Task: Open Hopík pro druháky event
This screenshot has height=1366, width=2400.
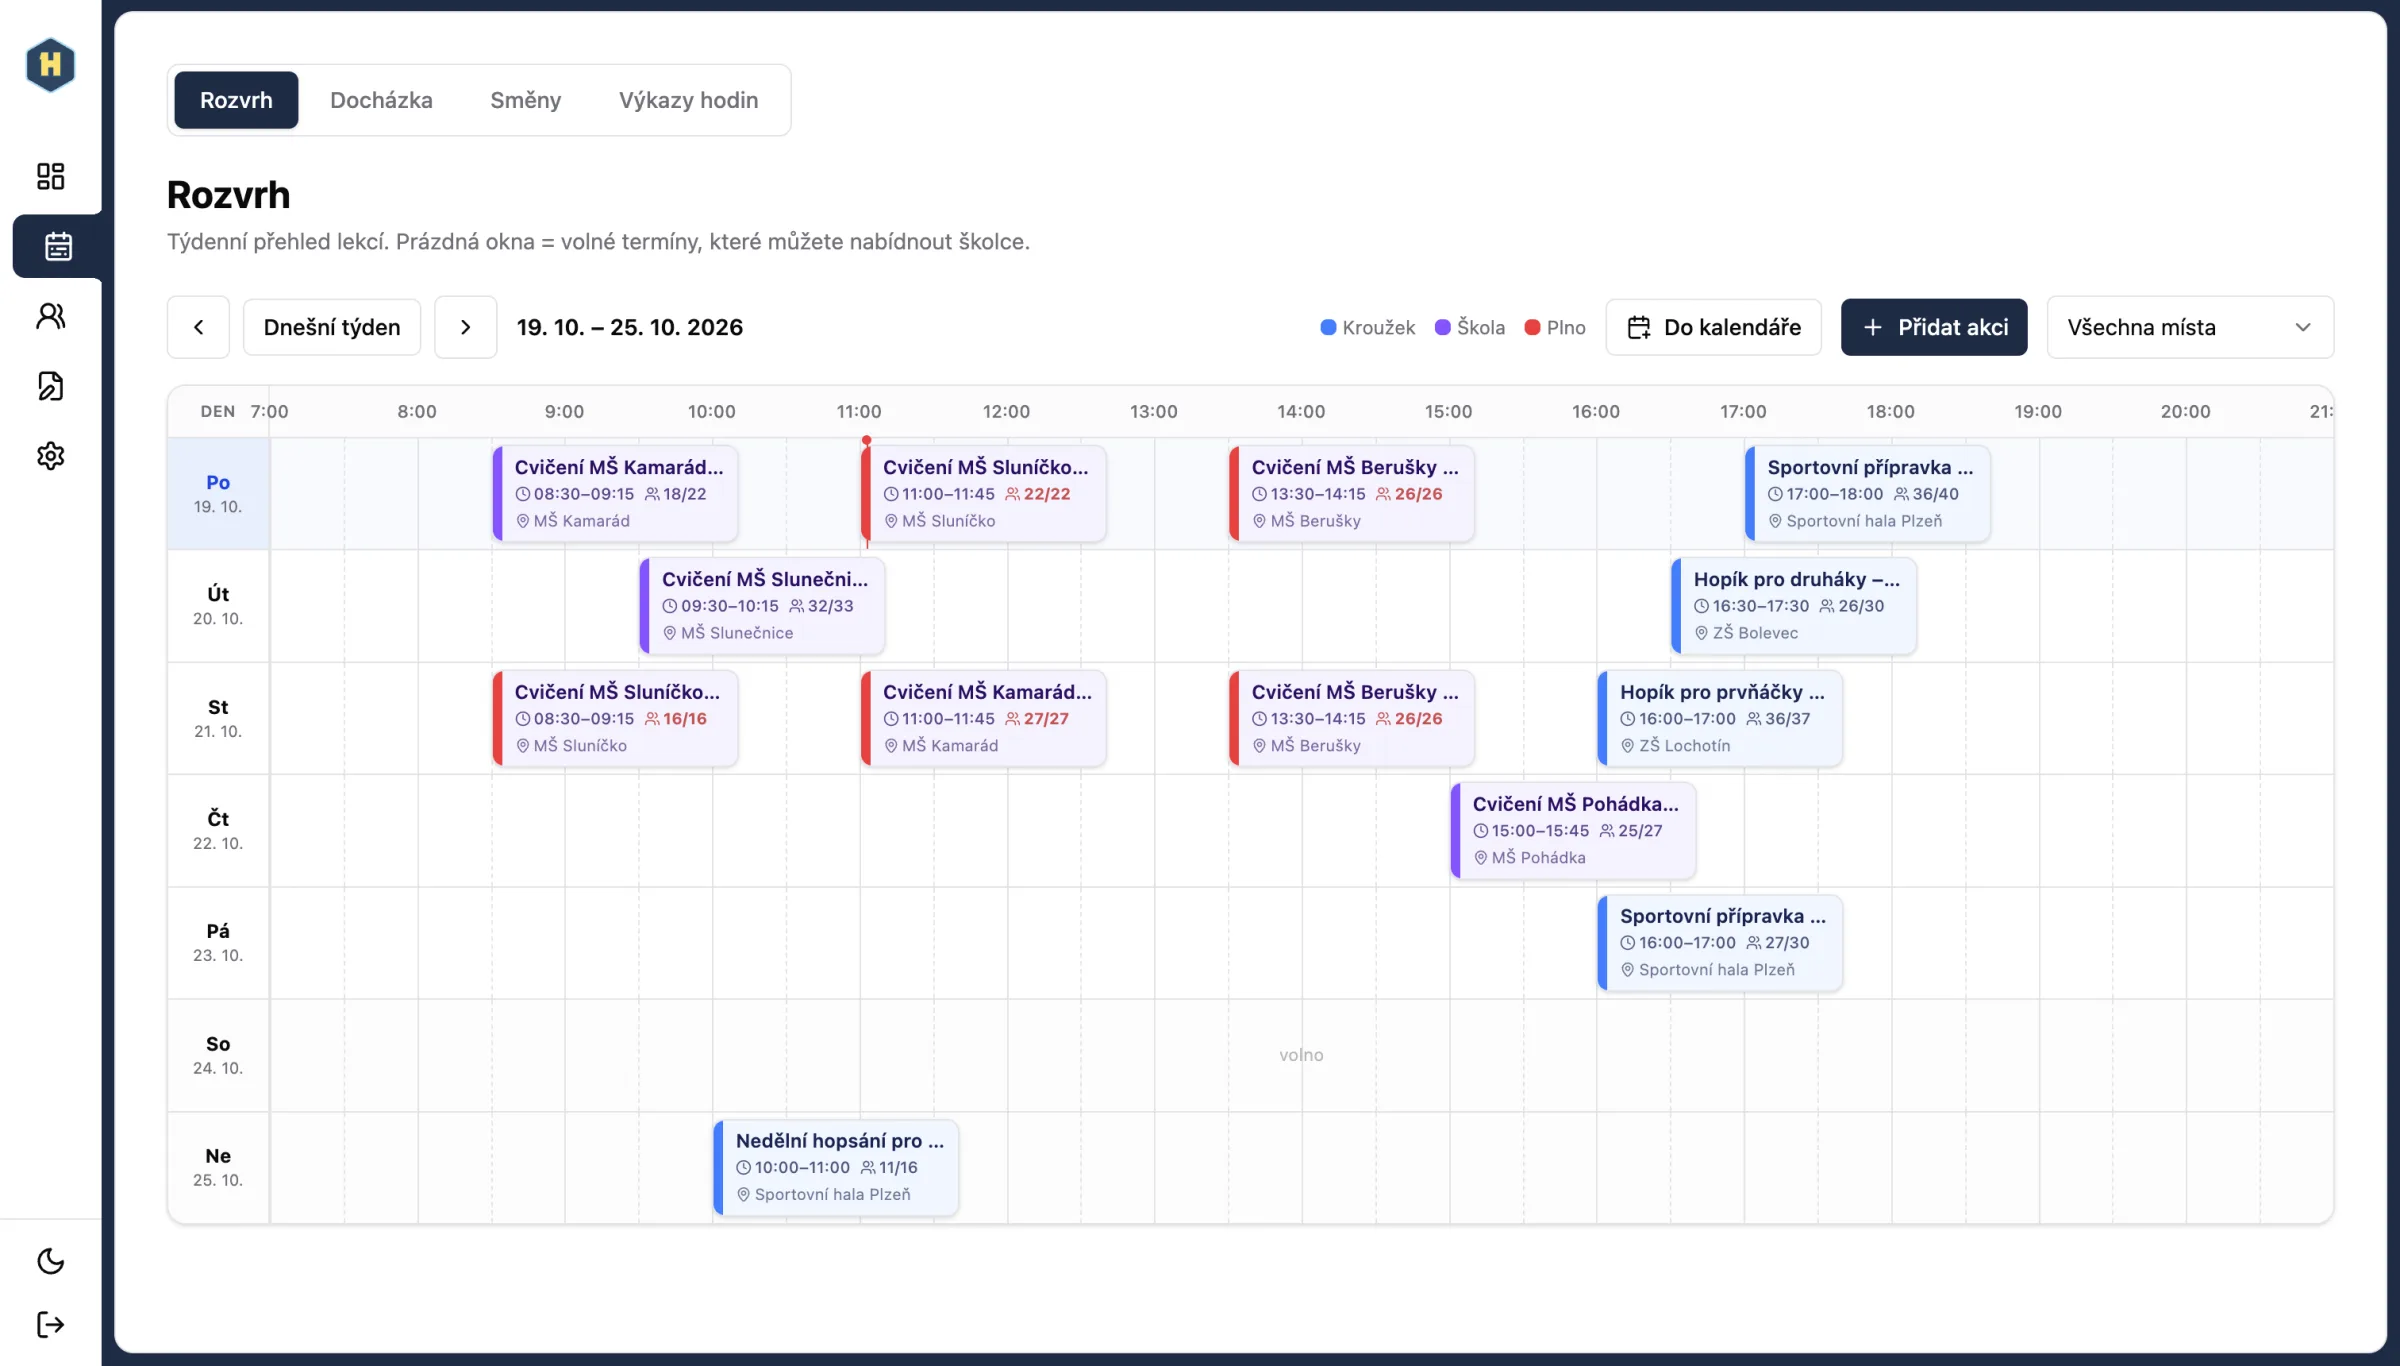Action: pos(1794,606)
